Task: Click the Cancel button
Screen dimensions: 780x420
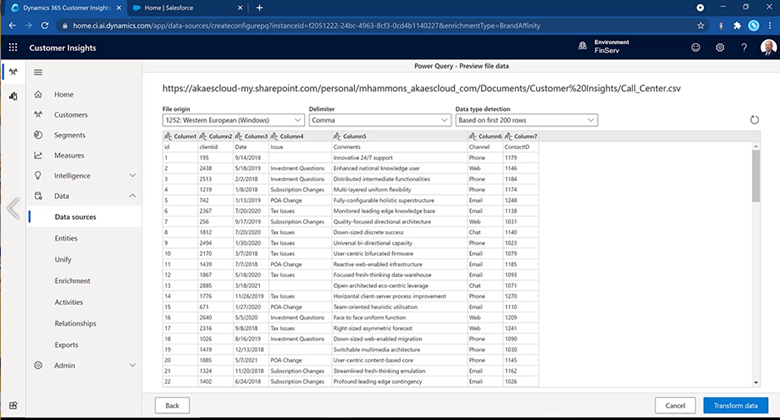Action: (x=675, y=406)
